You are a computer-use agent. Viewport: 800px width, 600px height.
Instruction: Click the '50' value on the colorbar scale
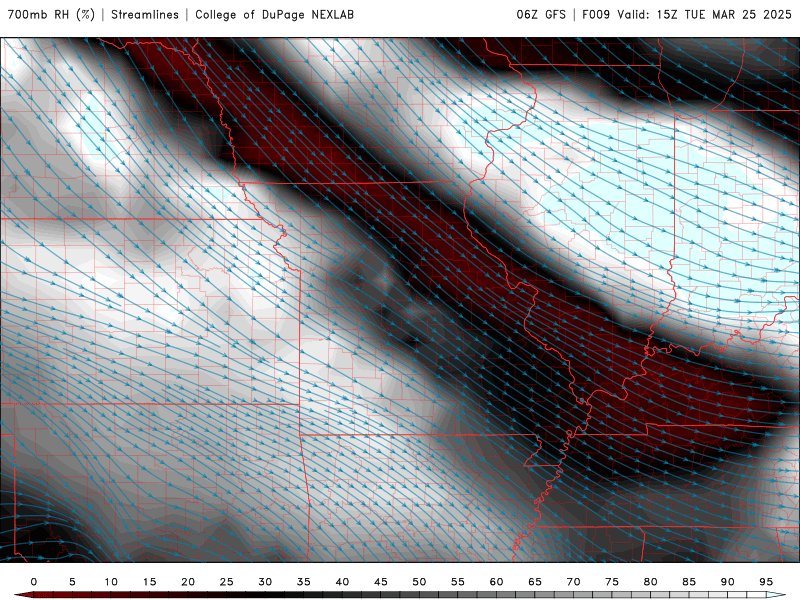[419, 582]
